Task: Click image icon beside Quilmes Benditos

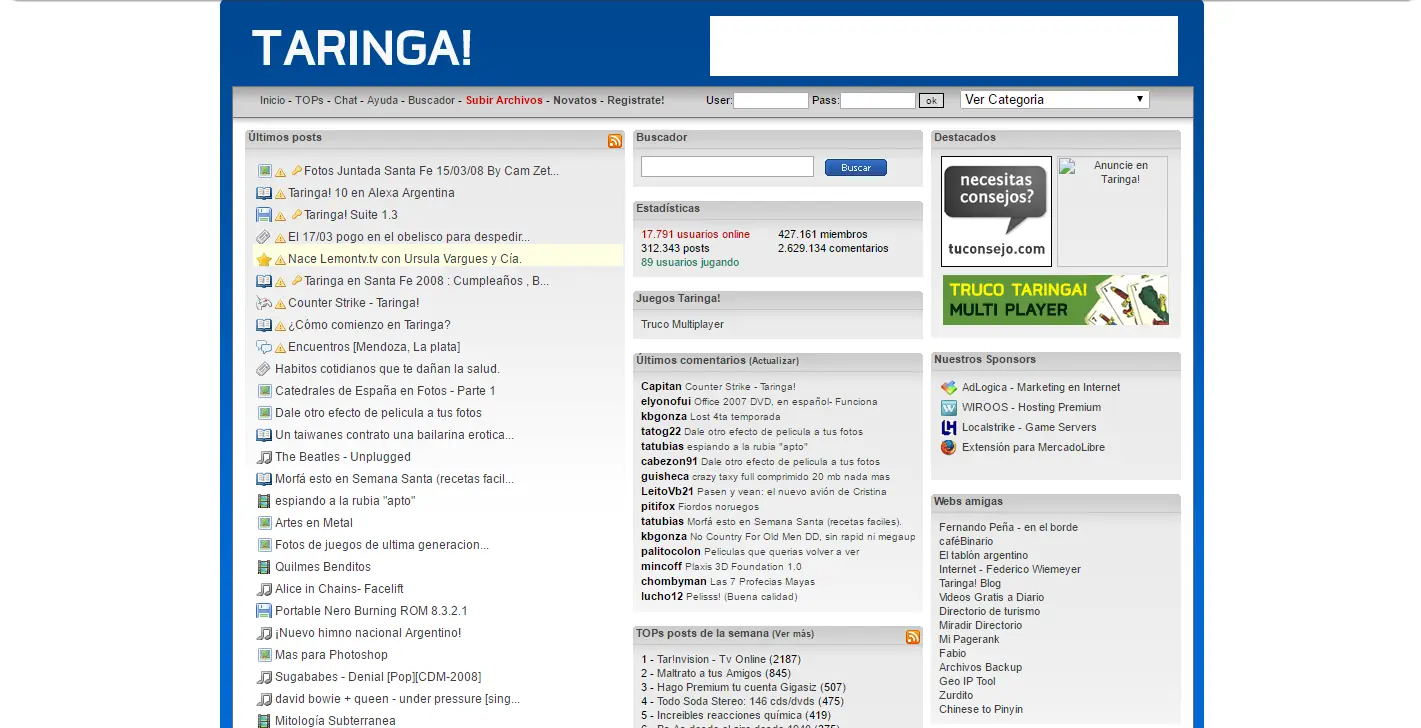Action: coord(264,567)
